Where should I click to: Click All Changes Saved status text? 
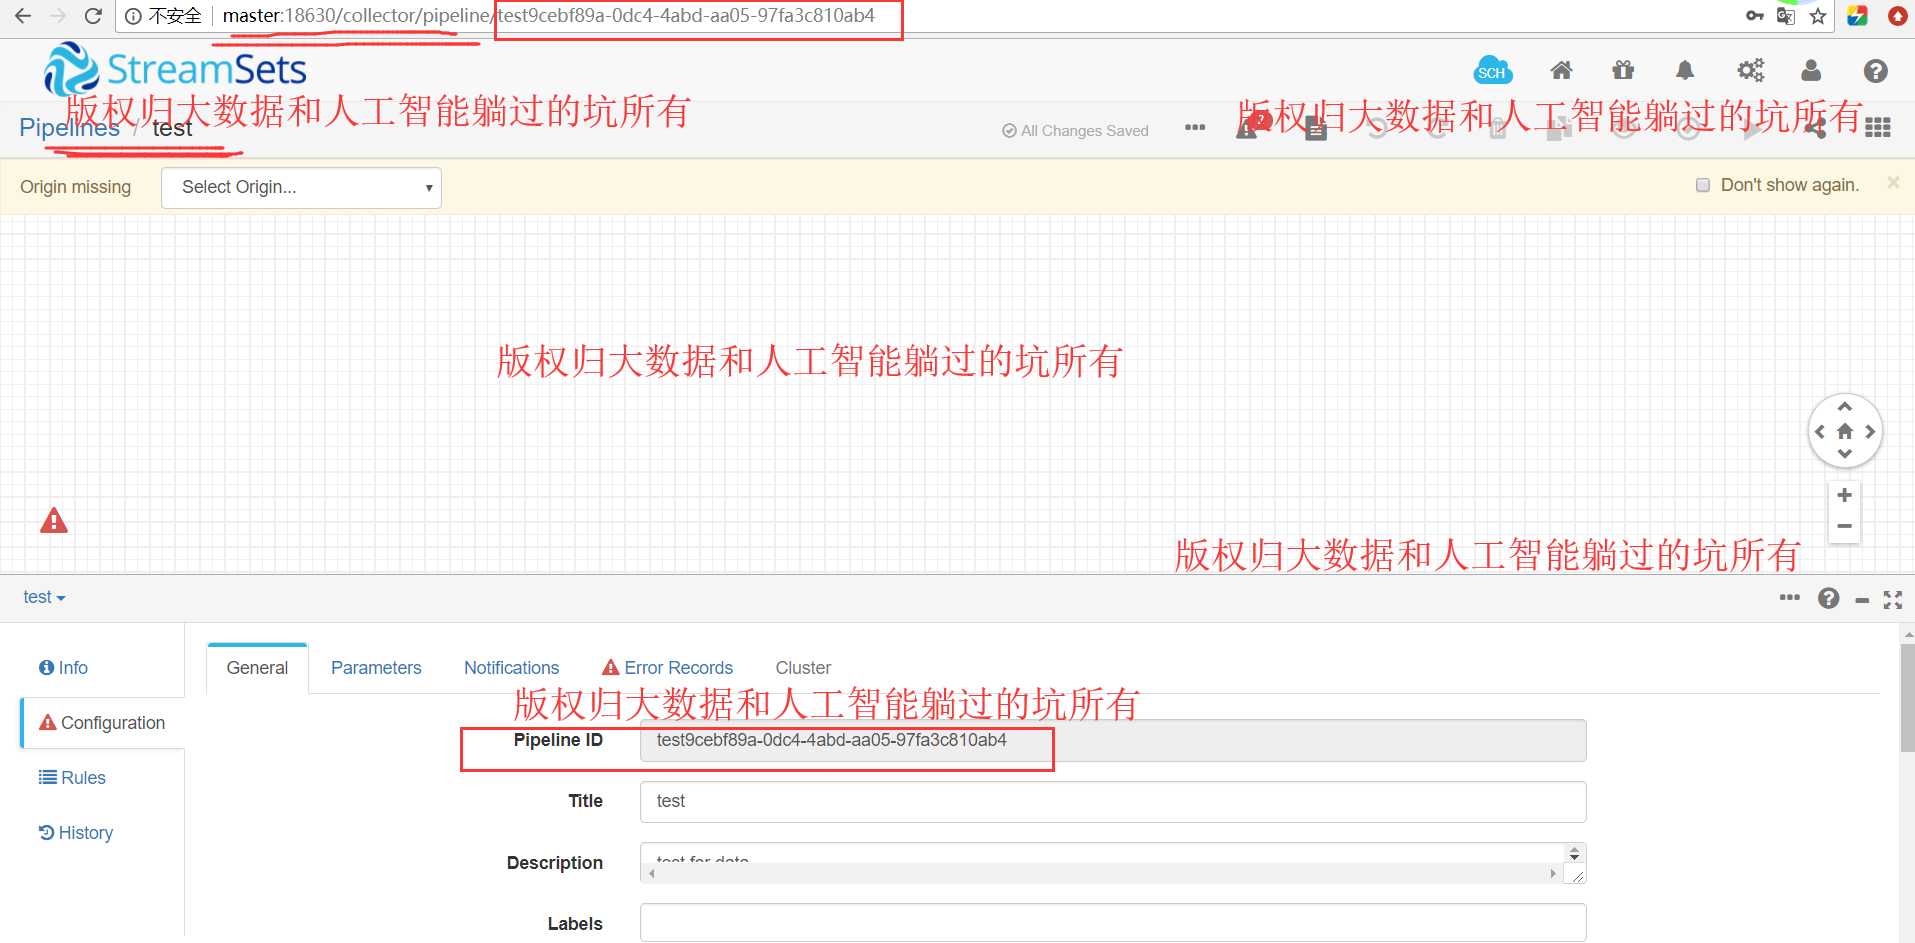pos(1075,131)
